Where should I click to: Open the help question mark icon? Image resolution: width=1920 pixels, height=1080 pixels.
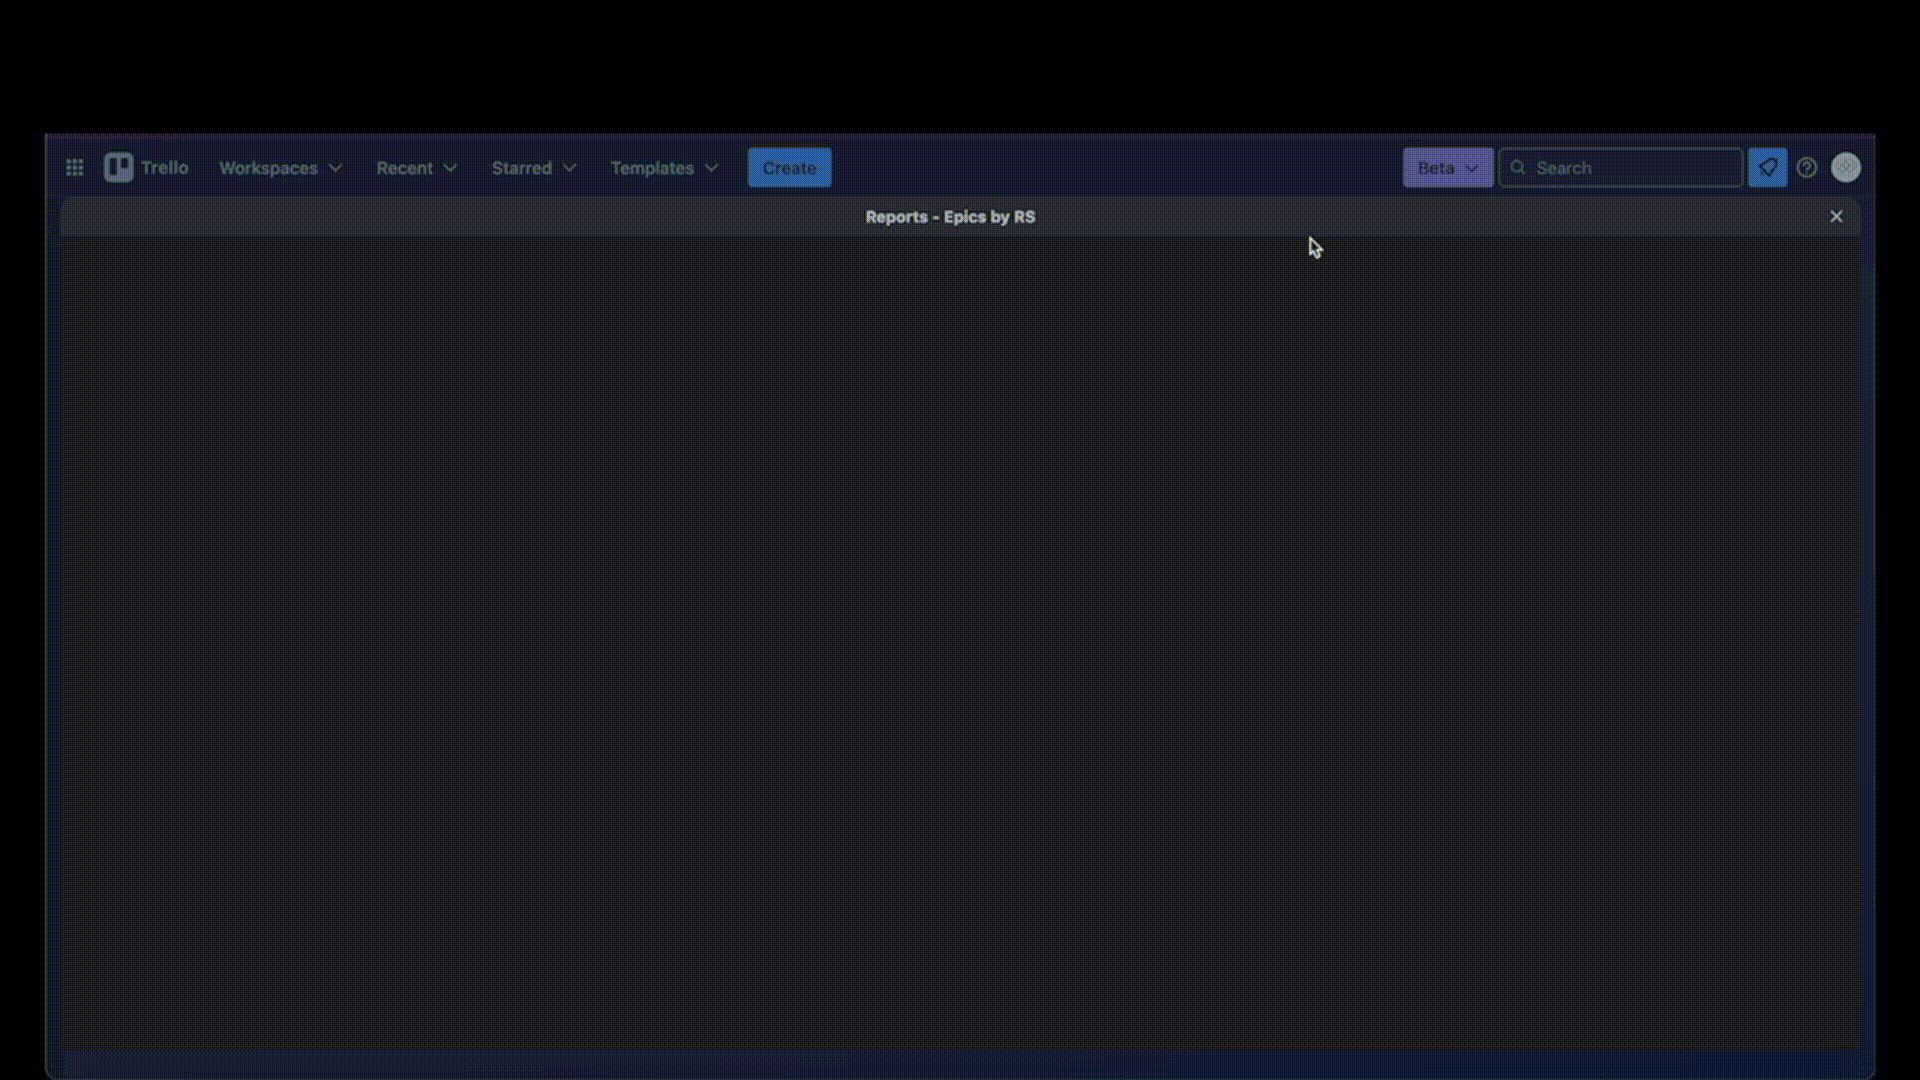[1806, 168]
